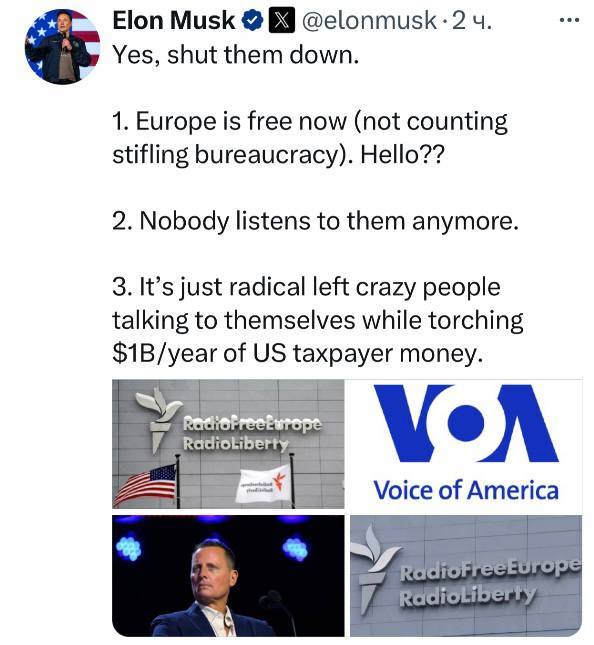Click the 'Voice of America' caption text
Screen dimensions: 594x645
click(x=466, y=490)
